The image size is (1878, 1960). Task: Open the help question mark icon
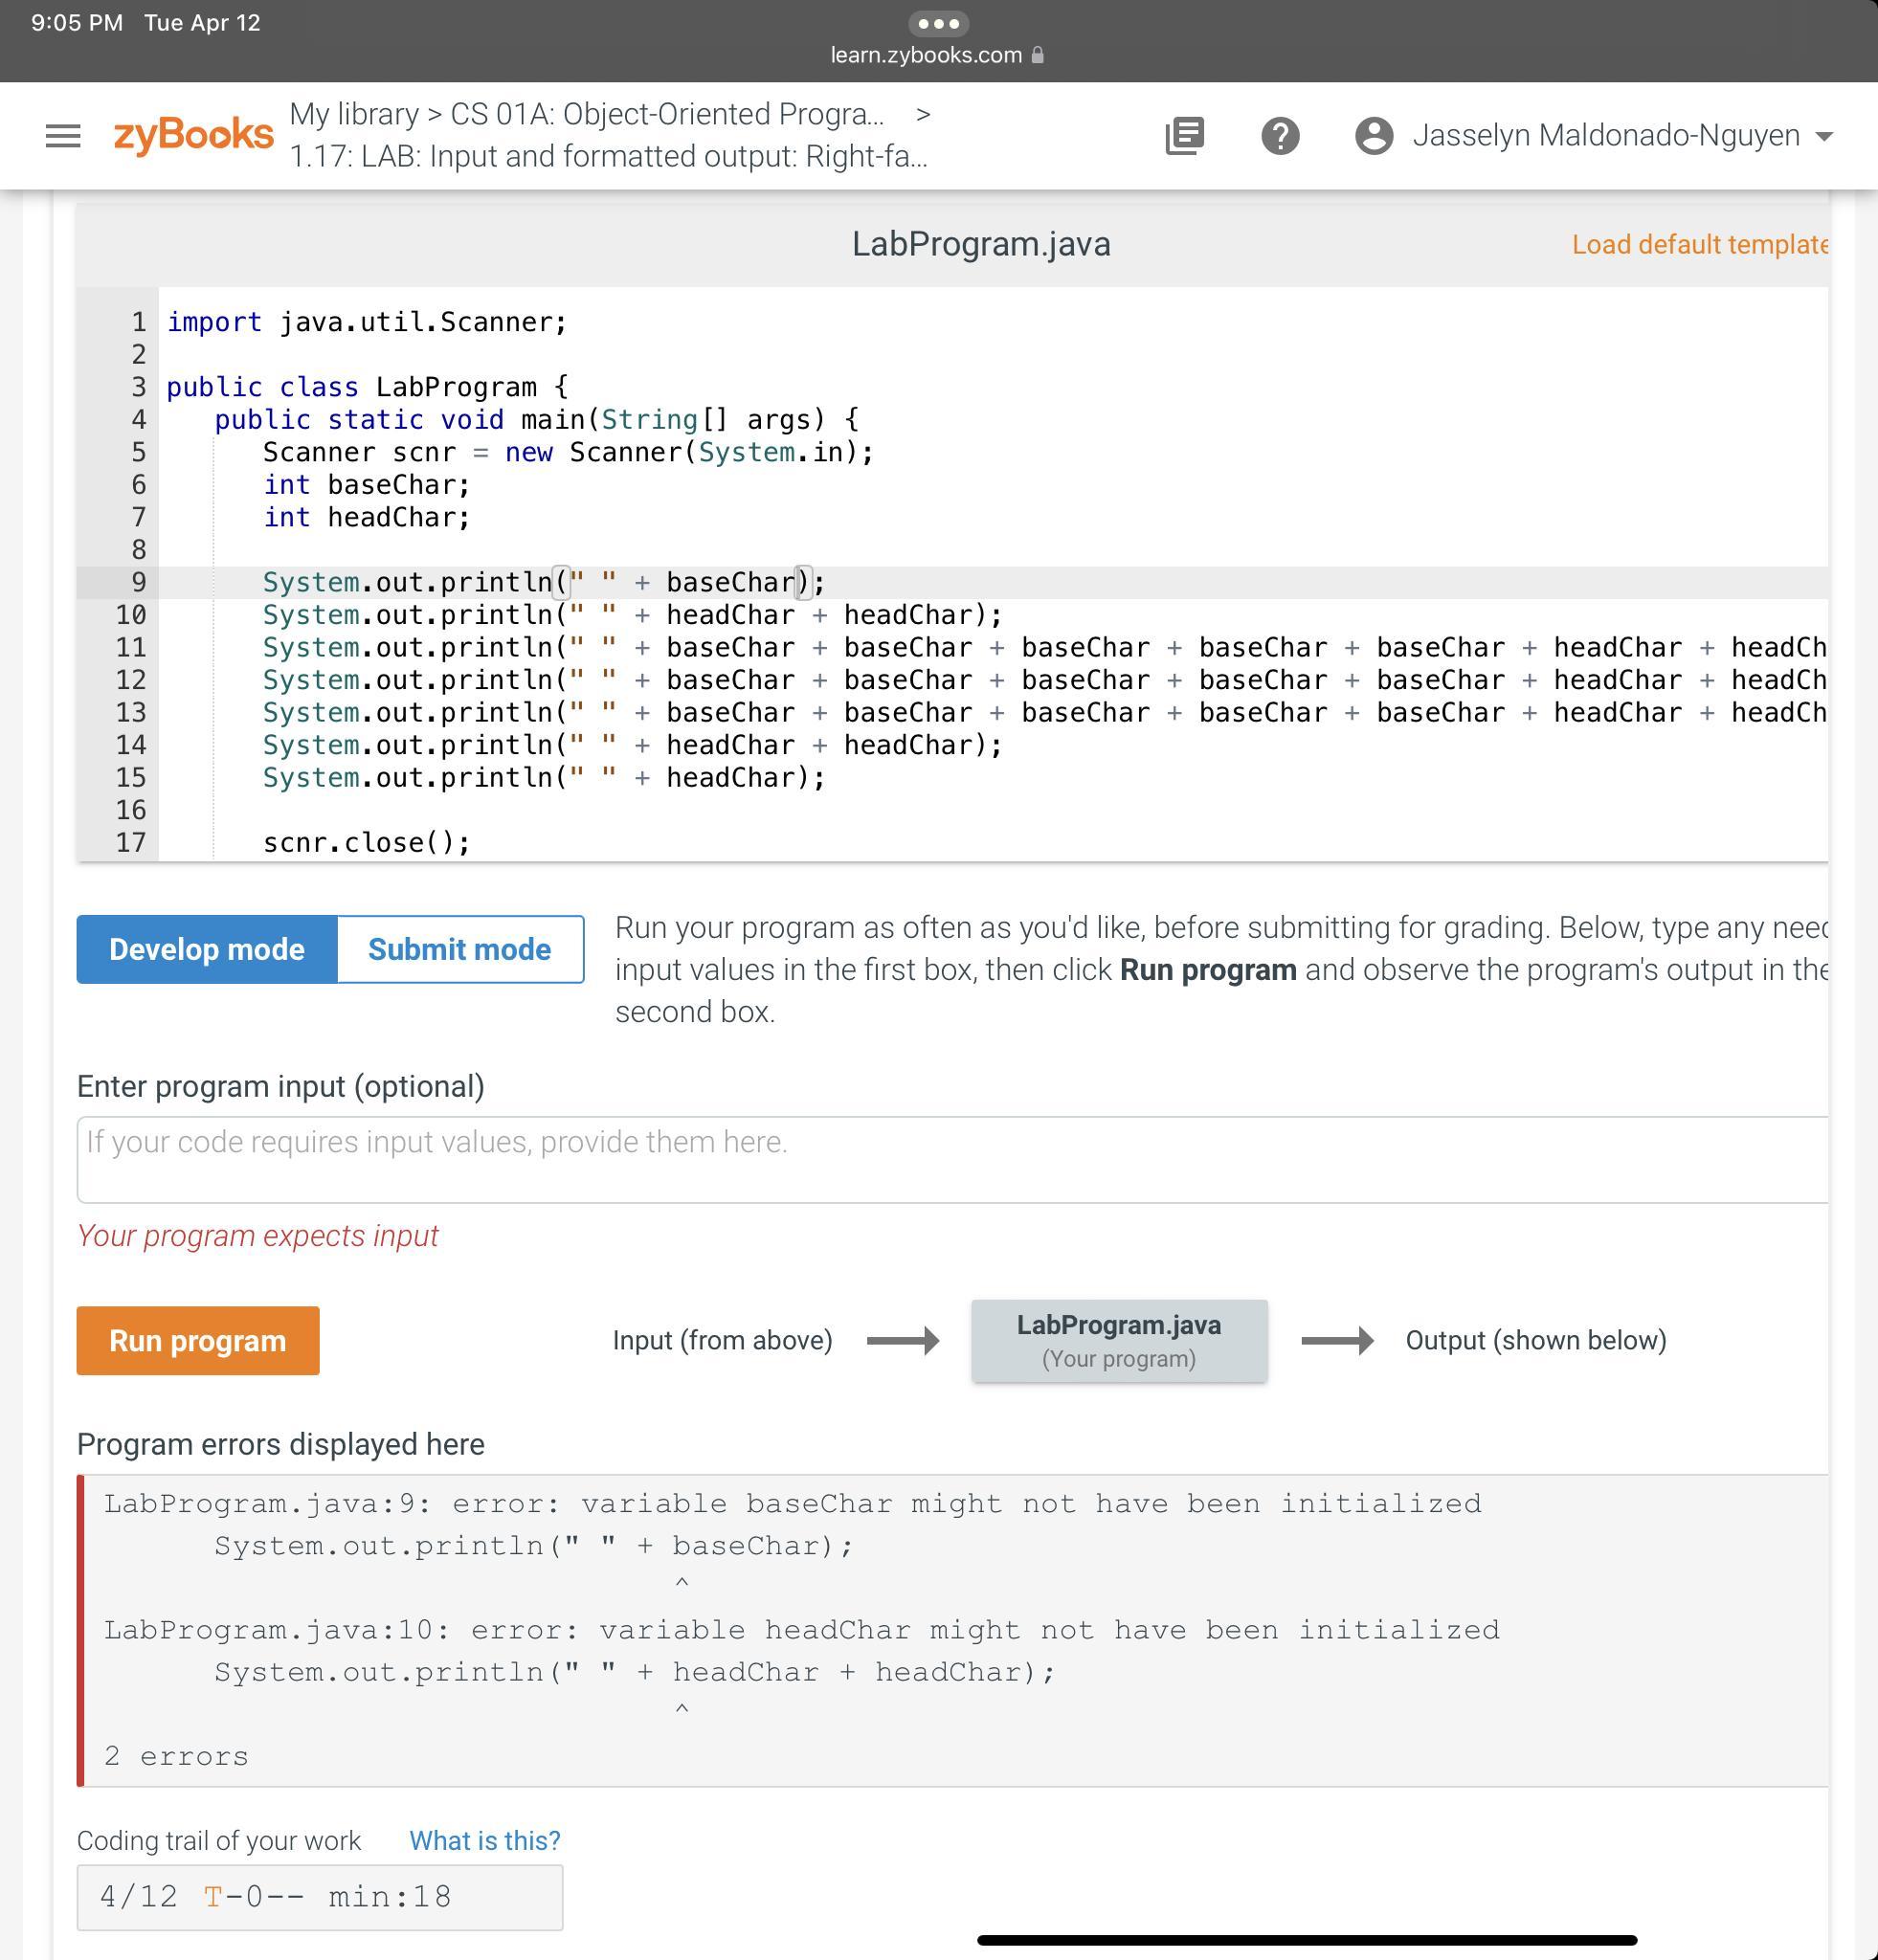(1279, 135)
